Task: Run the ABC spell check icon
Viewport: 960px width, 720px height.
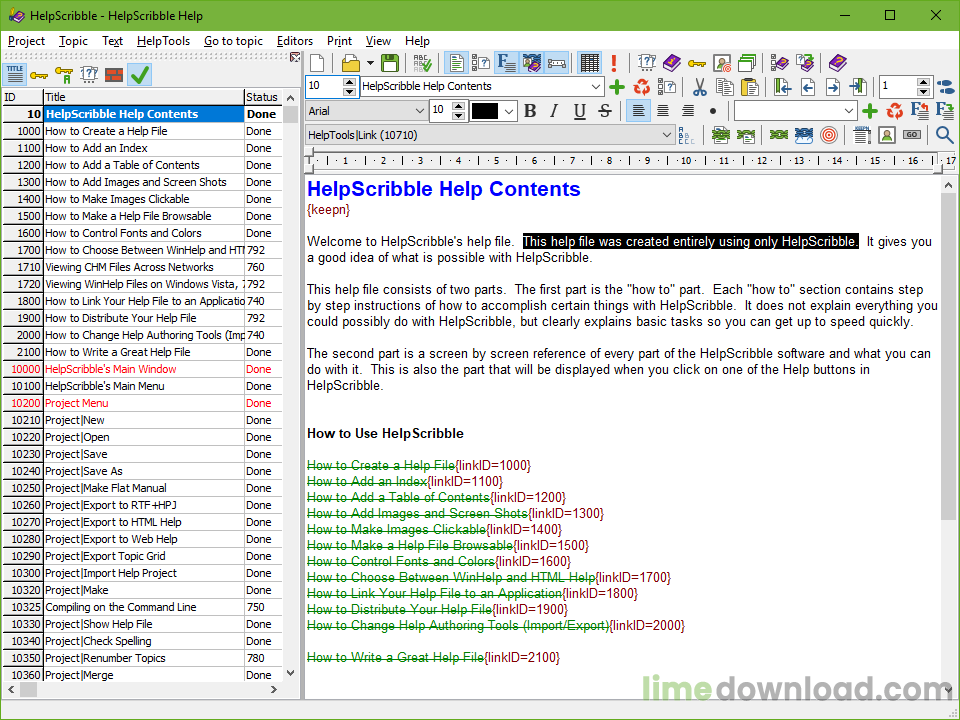Action: 423,63
